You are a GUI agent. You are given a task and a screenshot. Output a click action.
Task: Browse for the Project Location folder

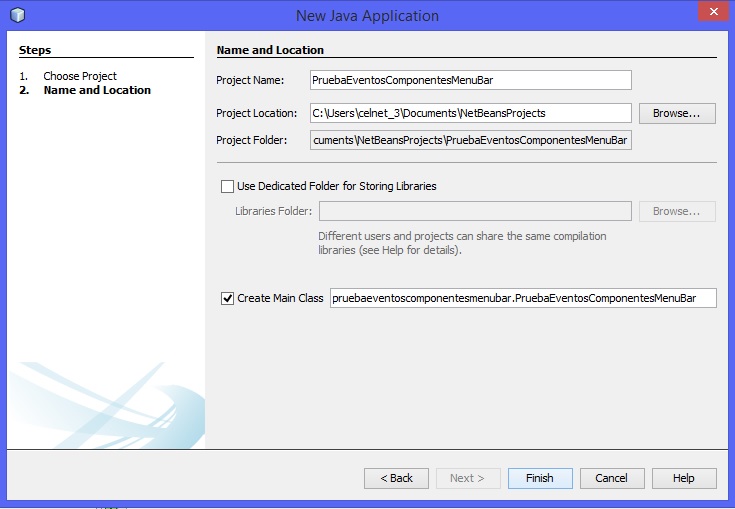(x=677, y=113)
